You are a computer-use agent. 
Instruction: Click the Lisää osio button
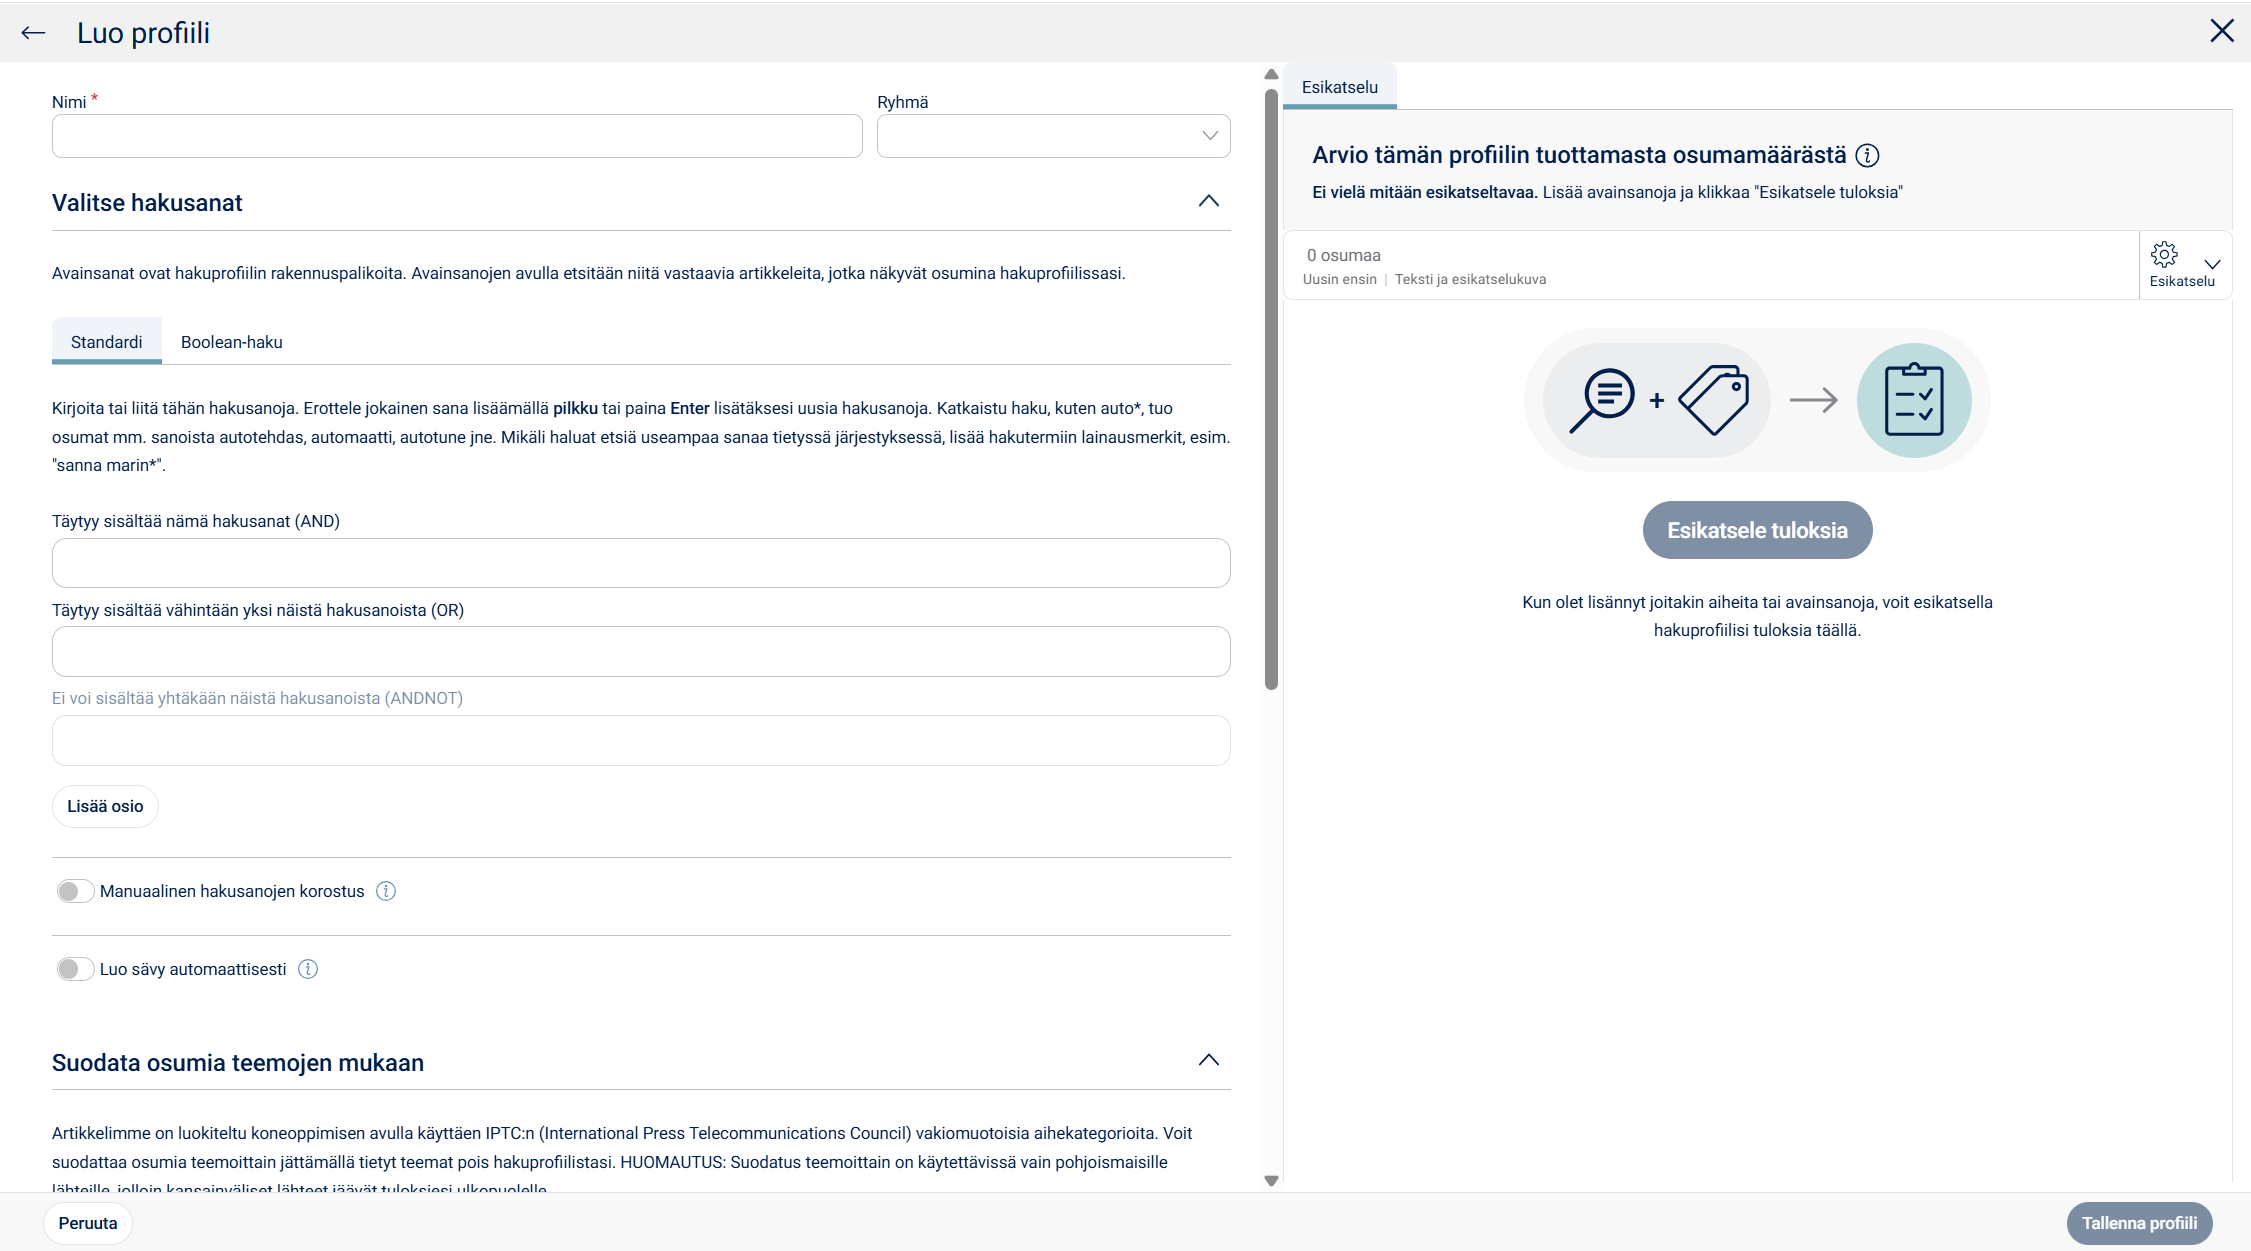[x=105, y=806]
